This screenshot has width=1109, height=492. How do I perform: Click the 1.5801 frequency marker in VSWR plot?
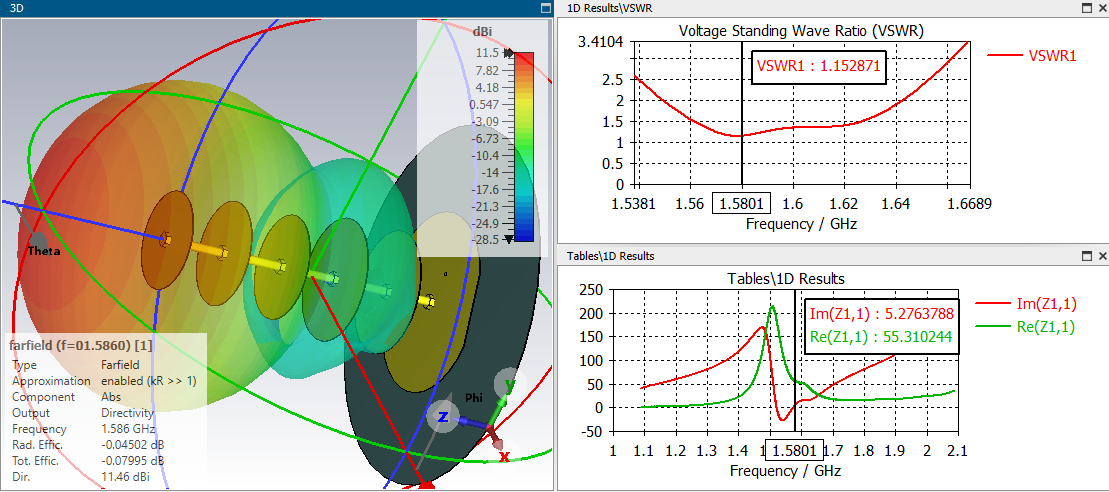[x=741, y=204]
